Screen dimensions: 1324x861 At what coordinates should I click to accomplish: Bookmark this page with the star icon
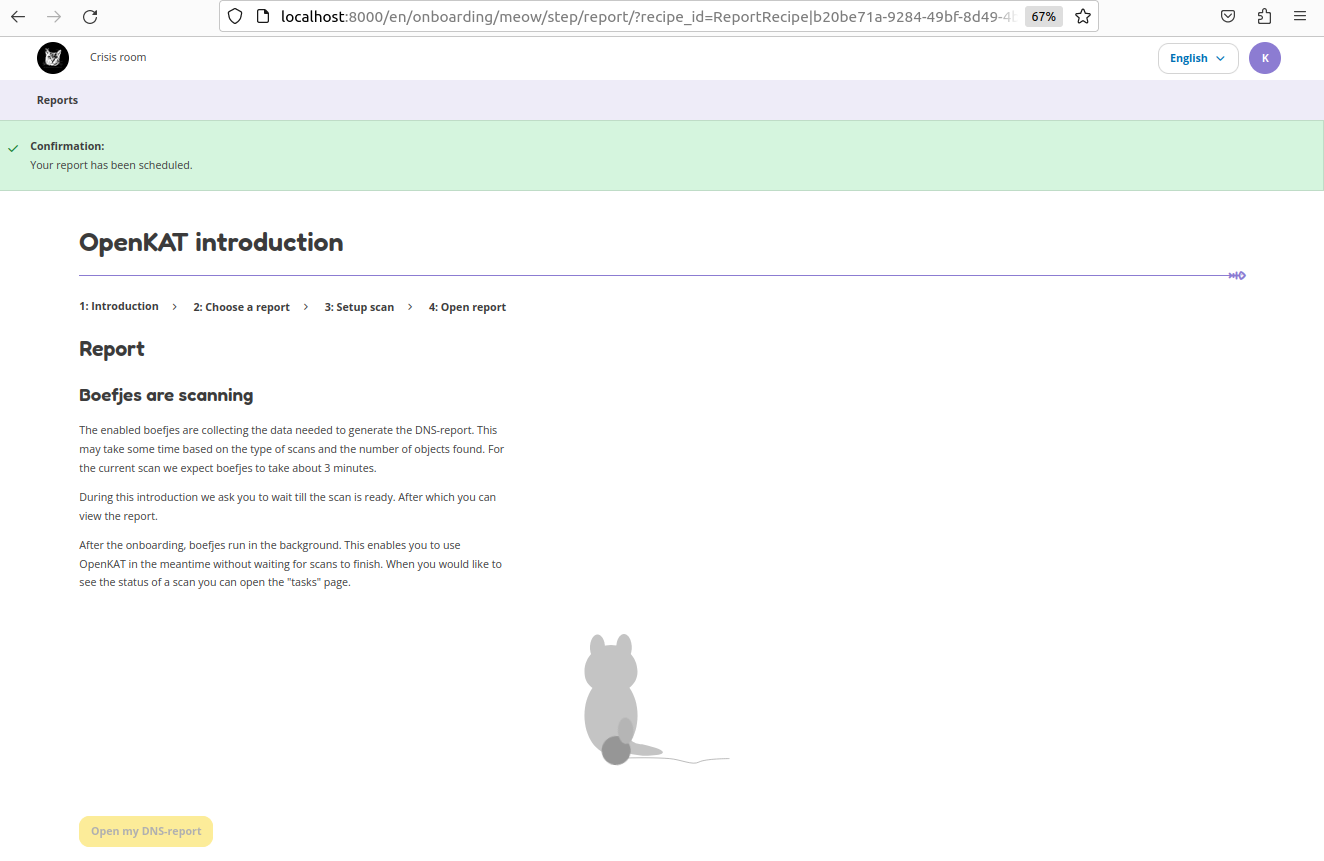tap(1082, 16)
